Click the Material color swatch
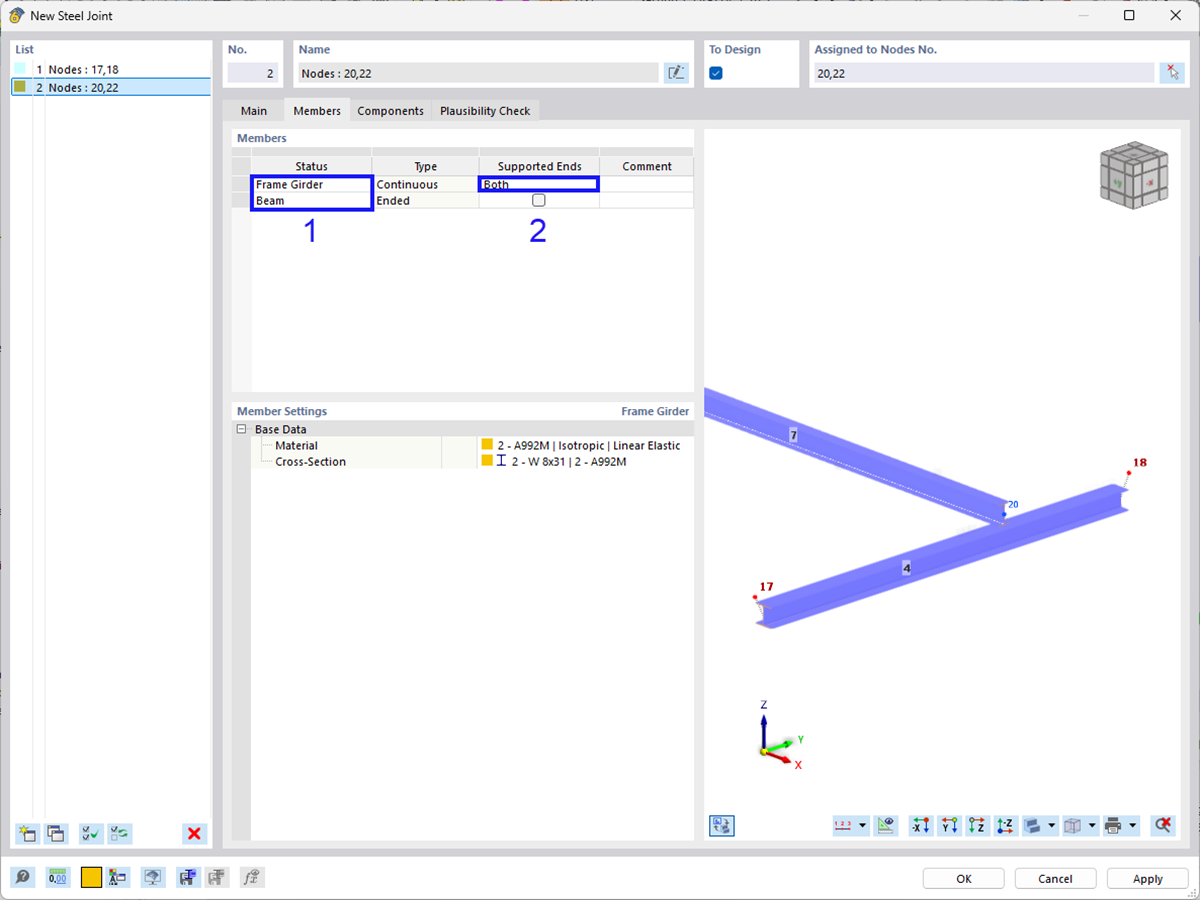The image size is (1200, 900). (x=487, y=445)
